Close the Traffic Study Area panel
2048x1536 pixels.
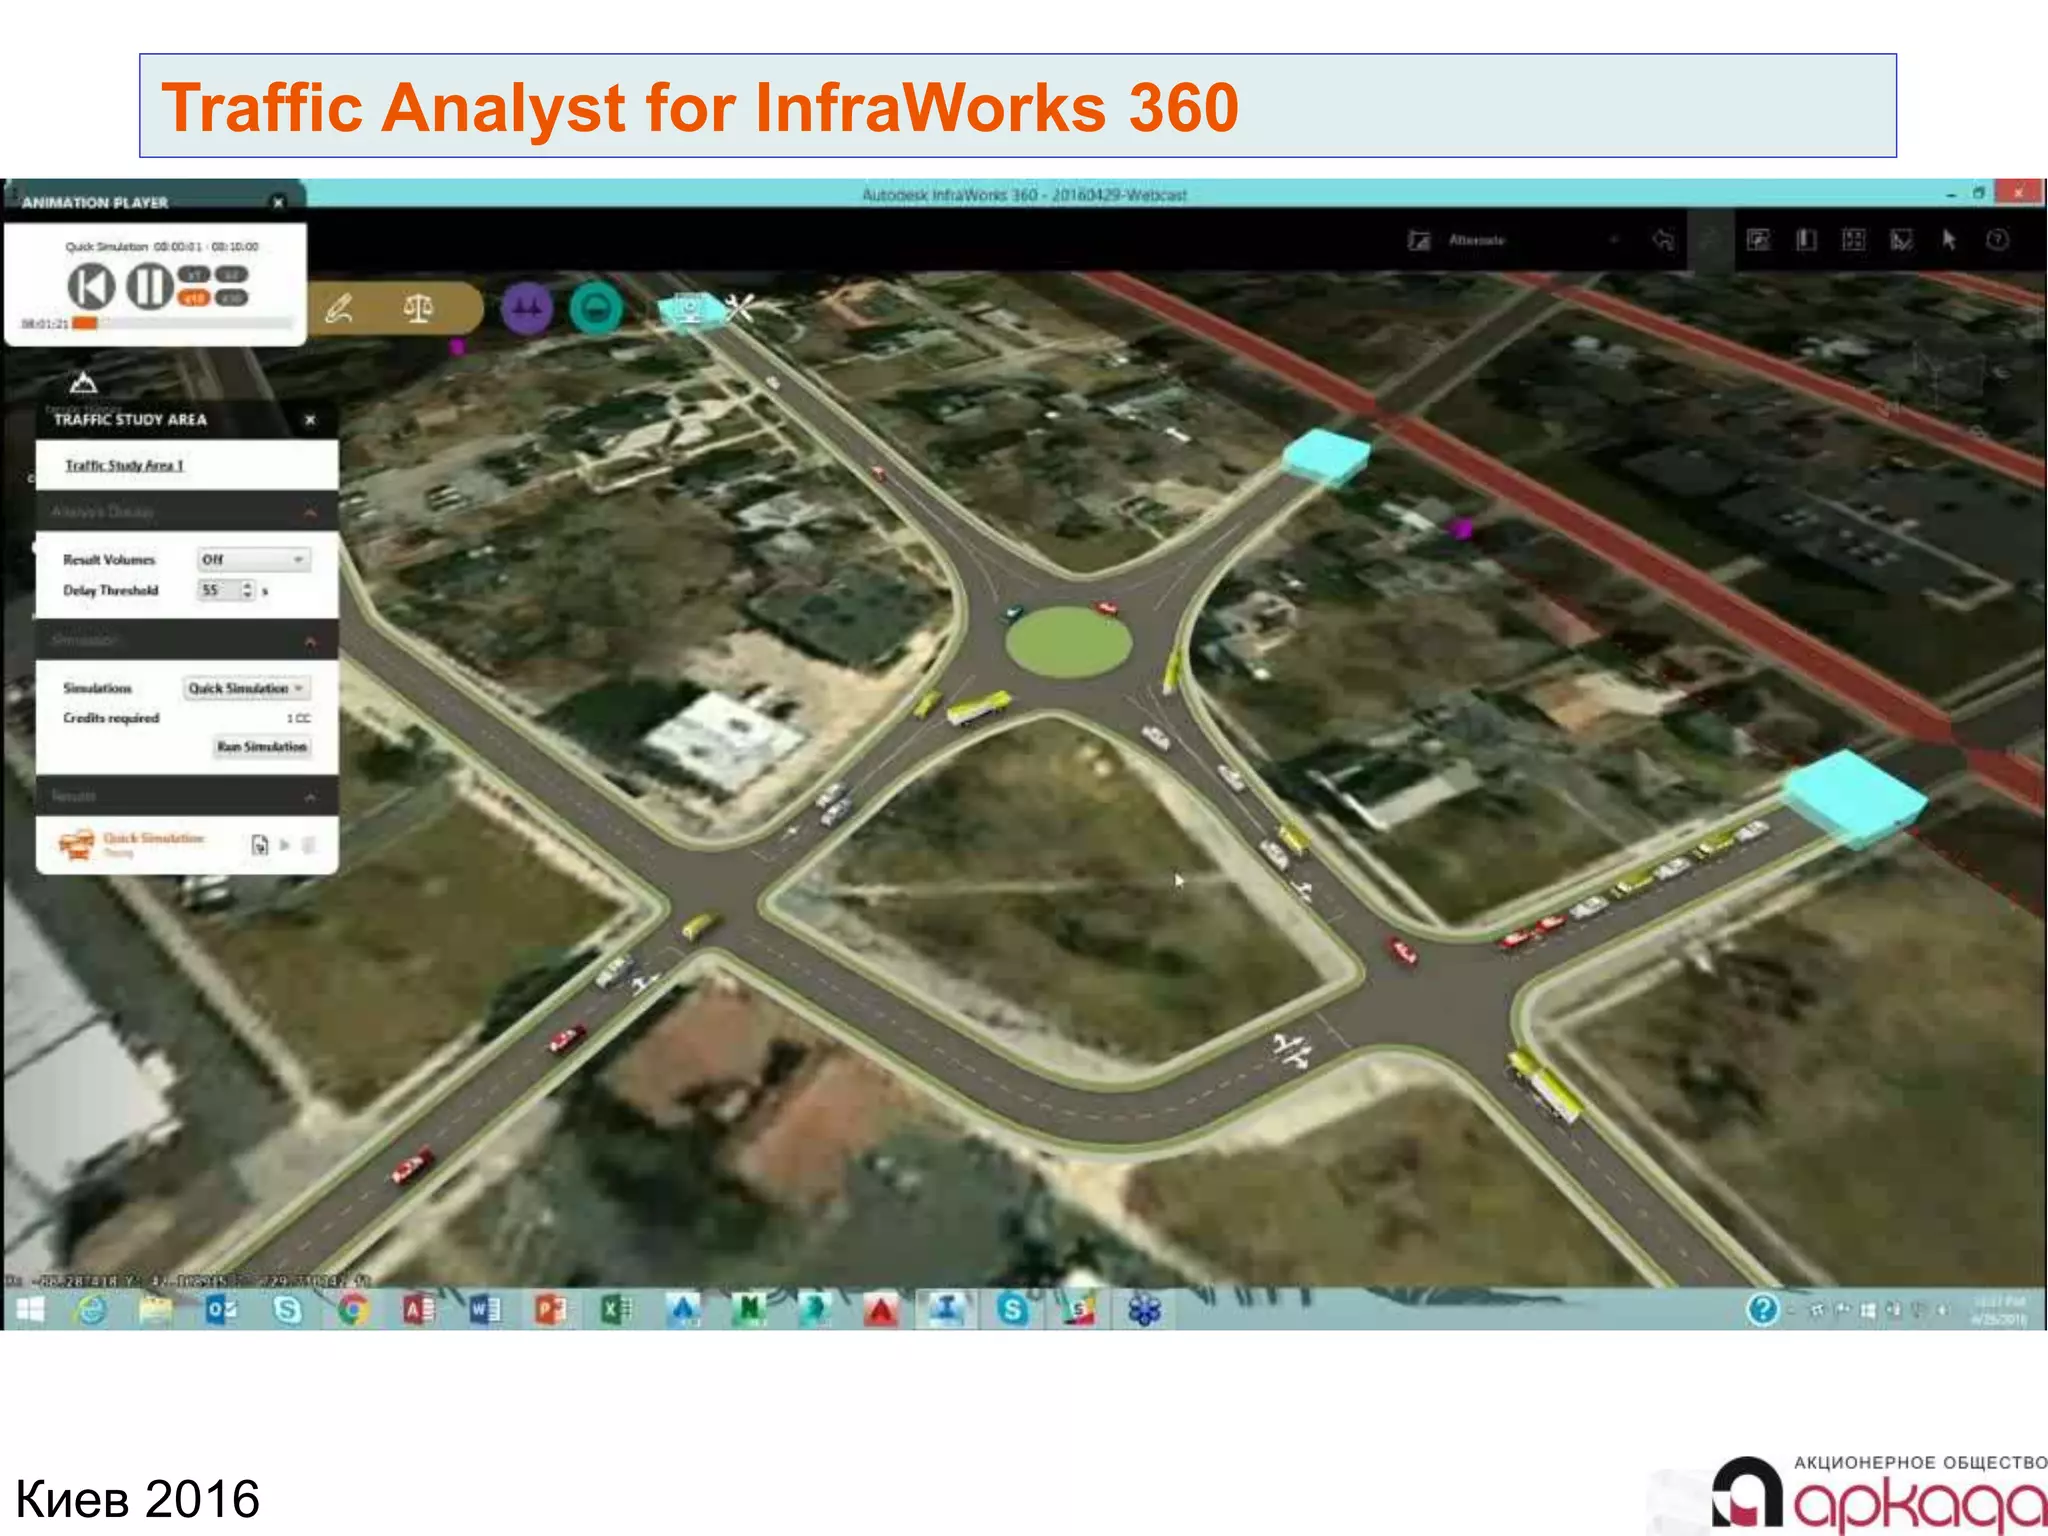pos(310,420)
